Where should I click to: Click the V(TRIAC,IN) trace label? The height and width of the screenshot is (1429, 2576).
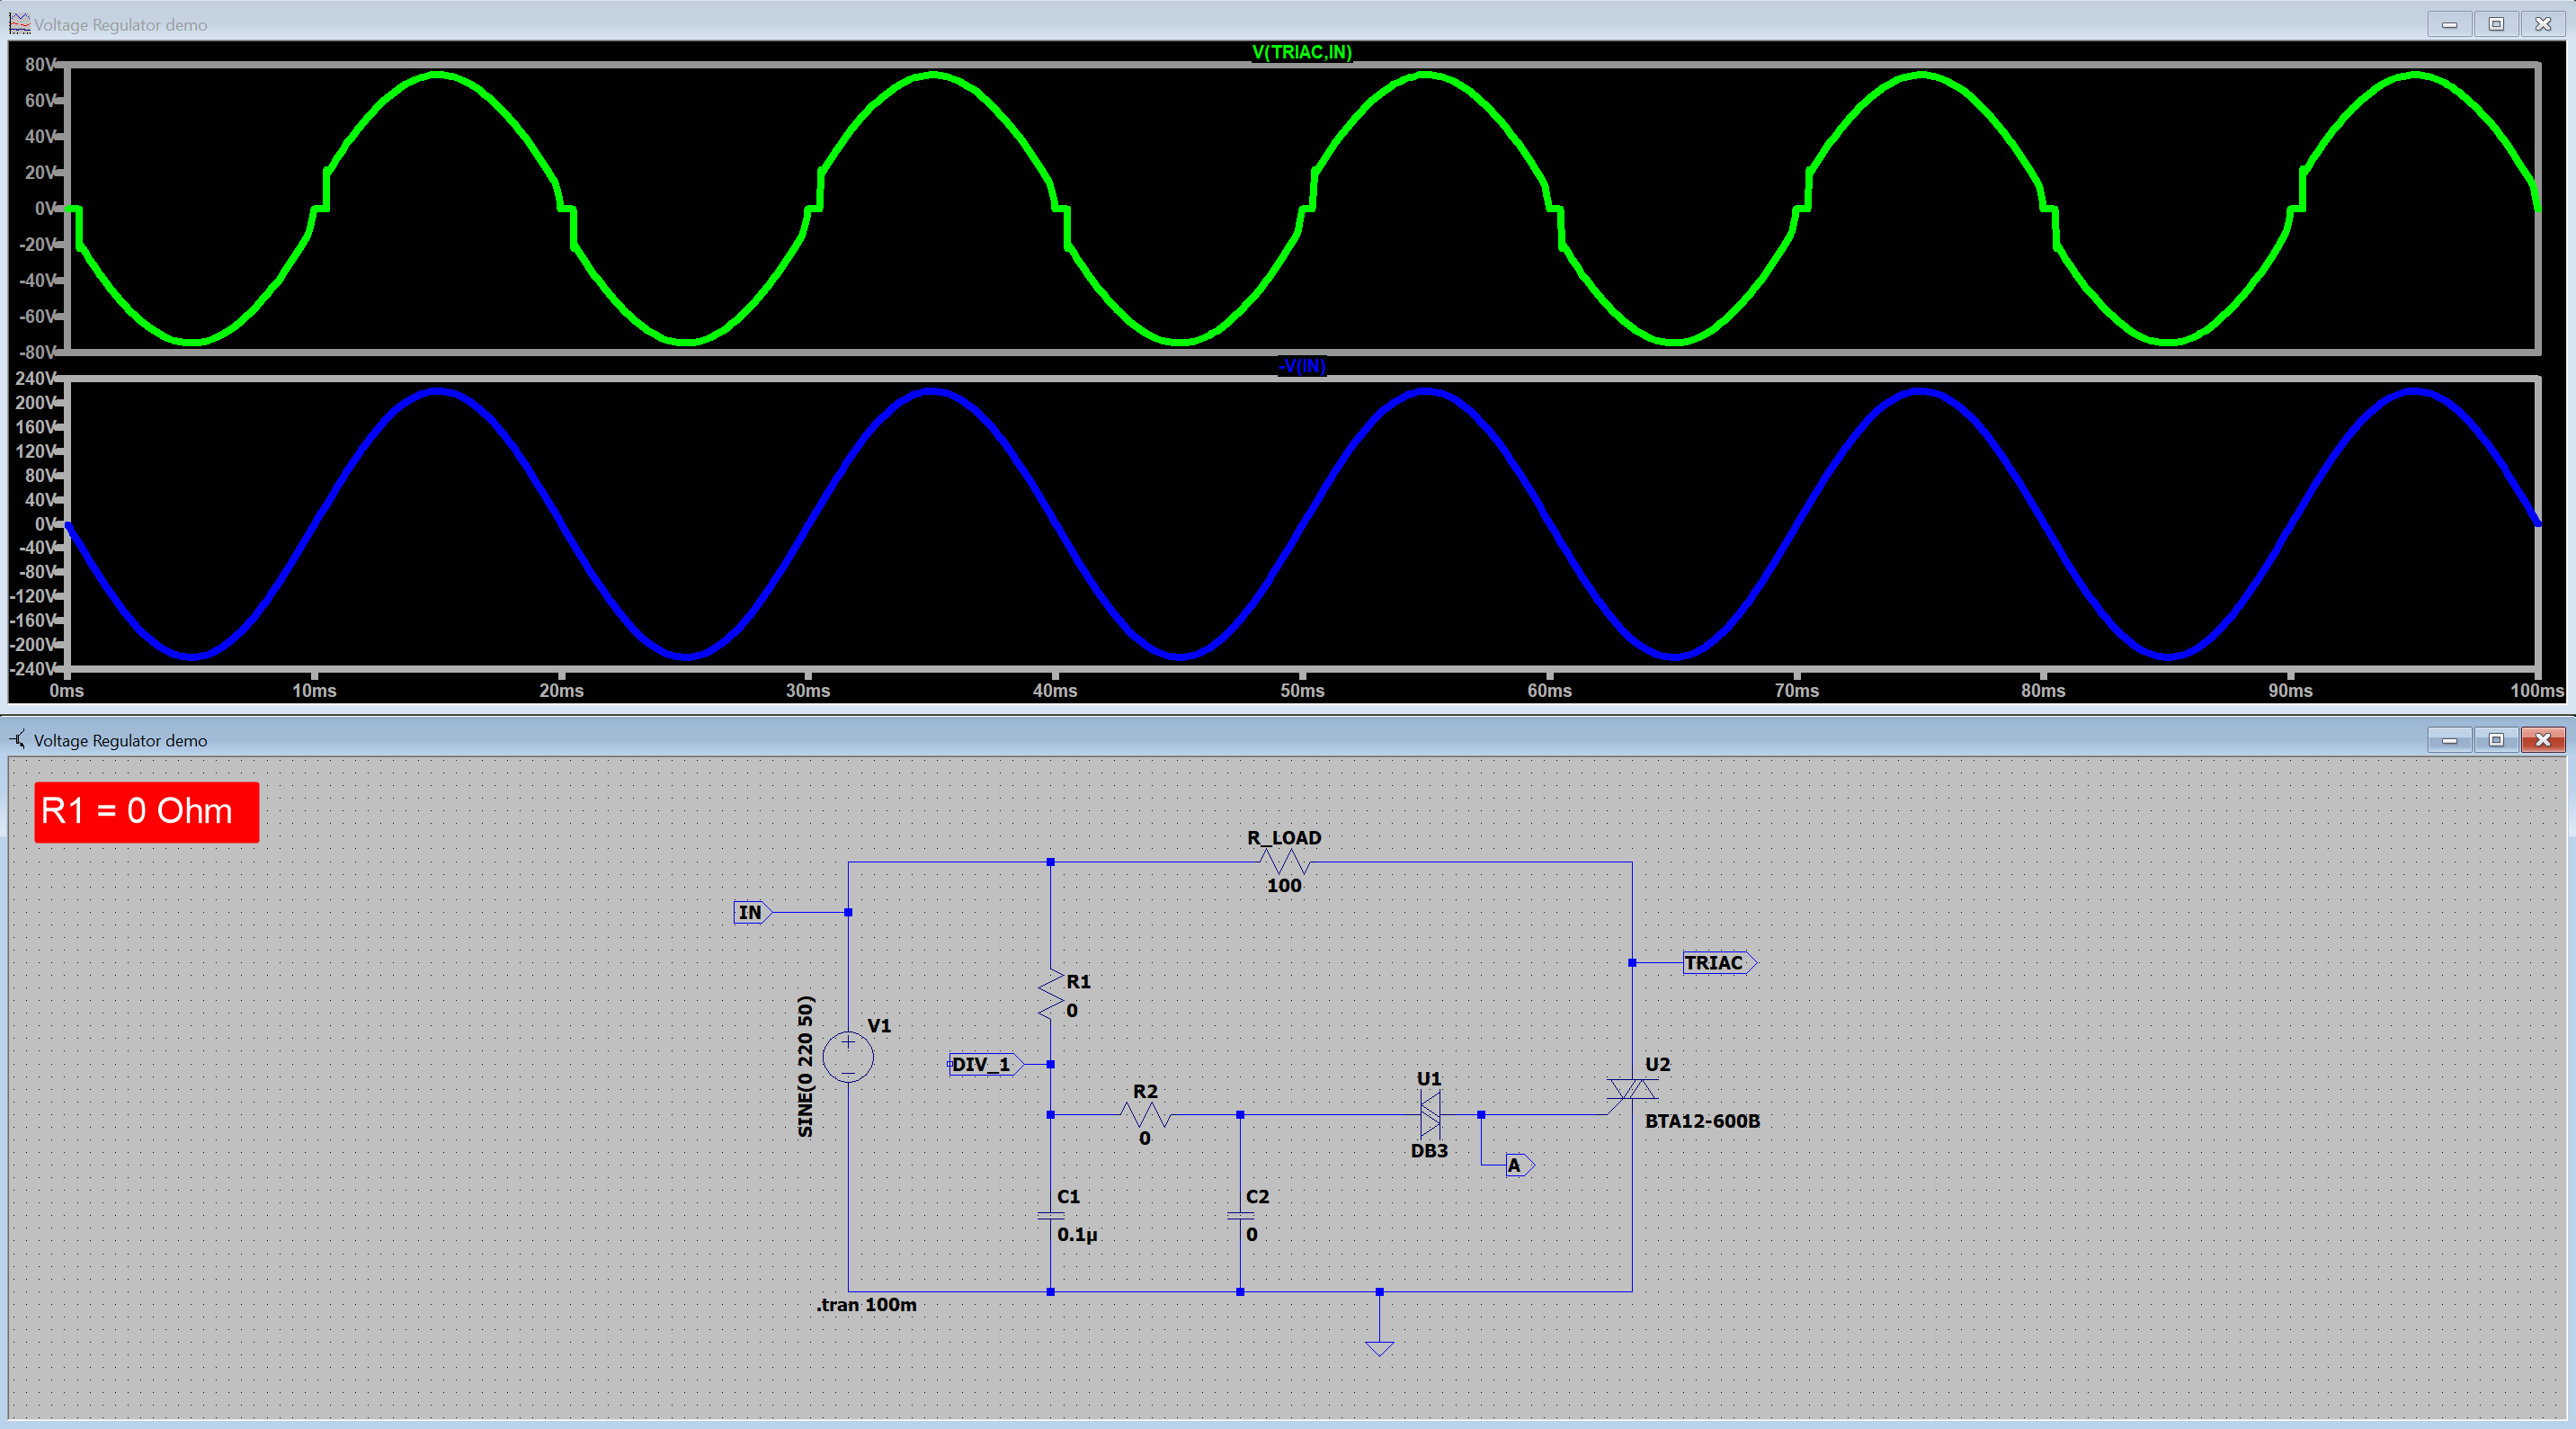tap(1301, 52)
